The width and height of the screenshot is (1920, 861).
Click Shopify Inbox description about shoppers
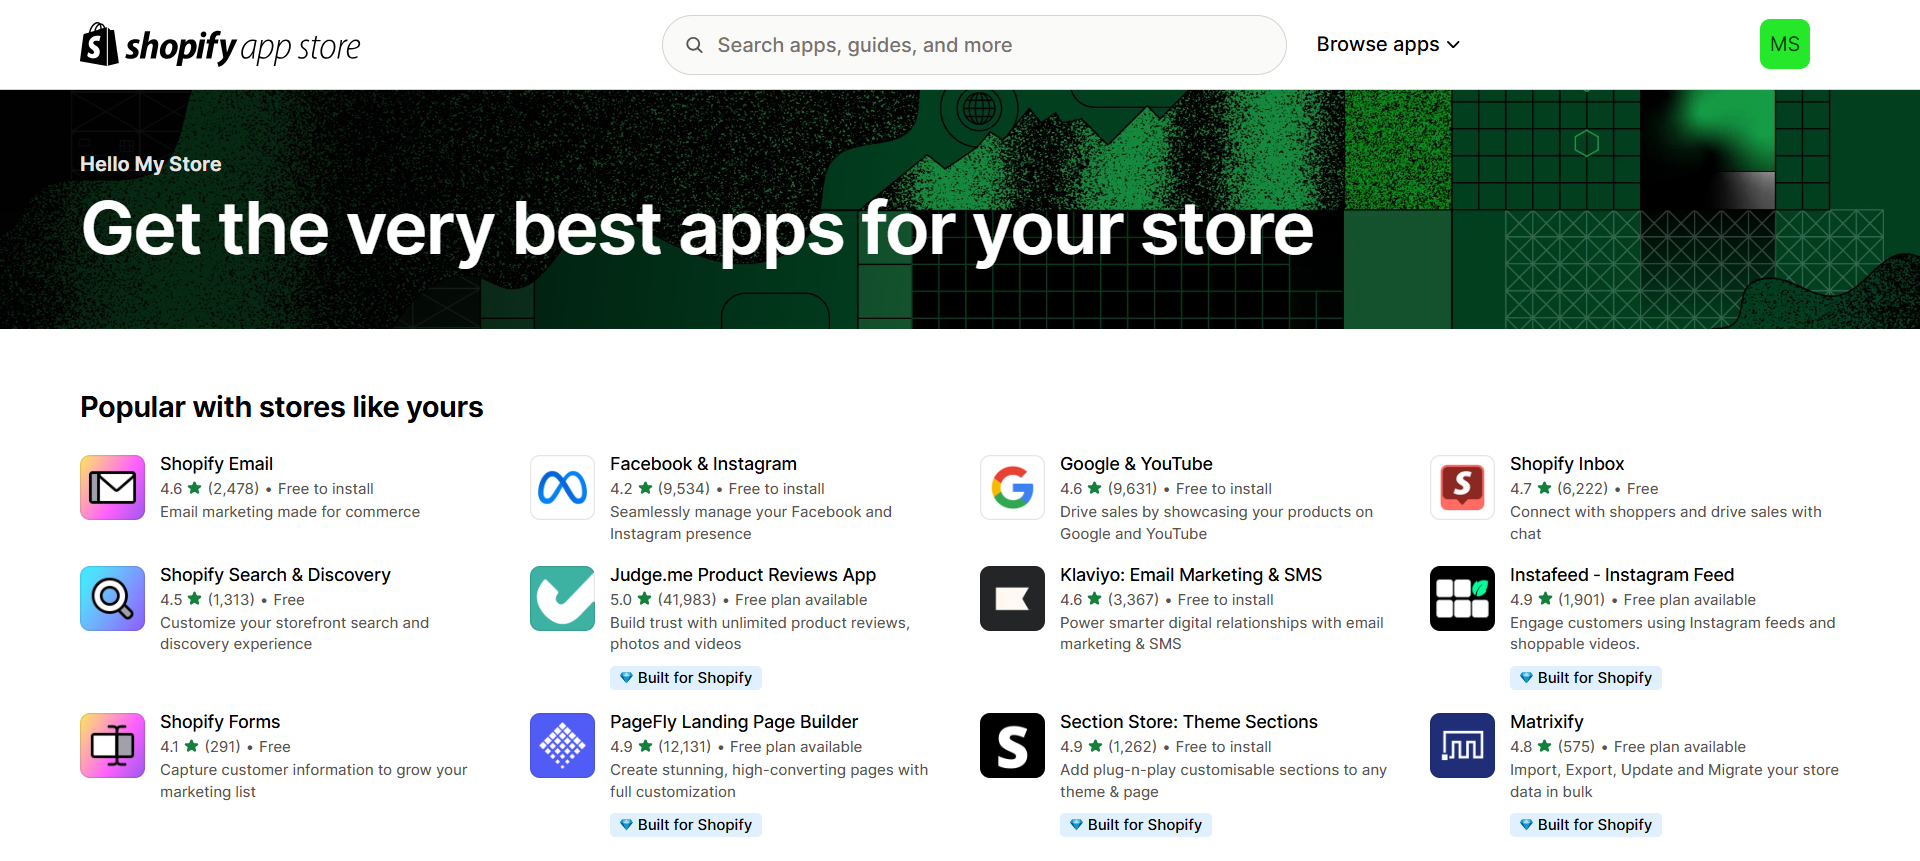(x=1666, y=523)
